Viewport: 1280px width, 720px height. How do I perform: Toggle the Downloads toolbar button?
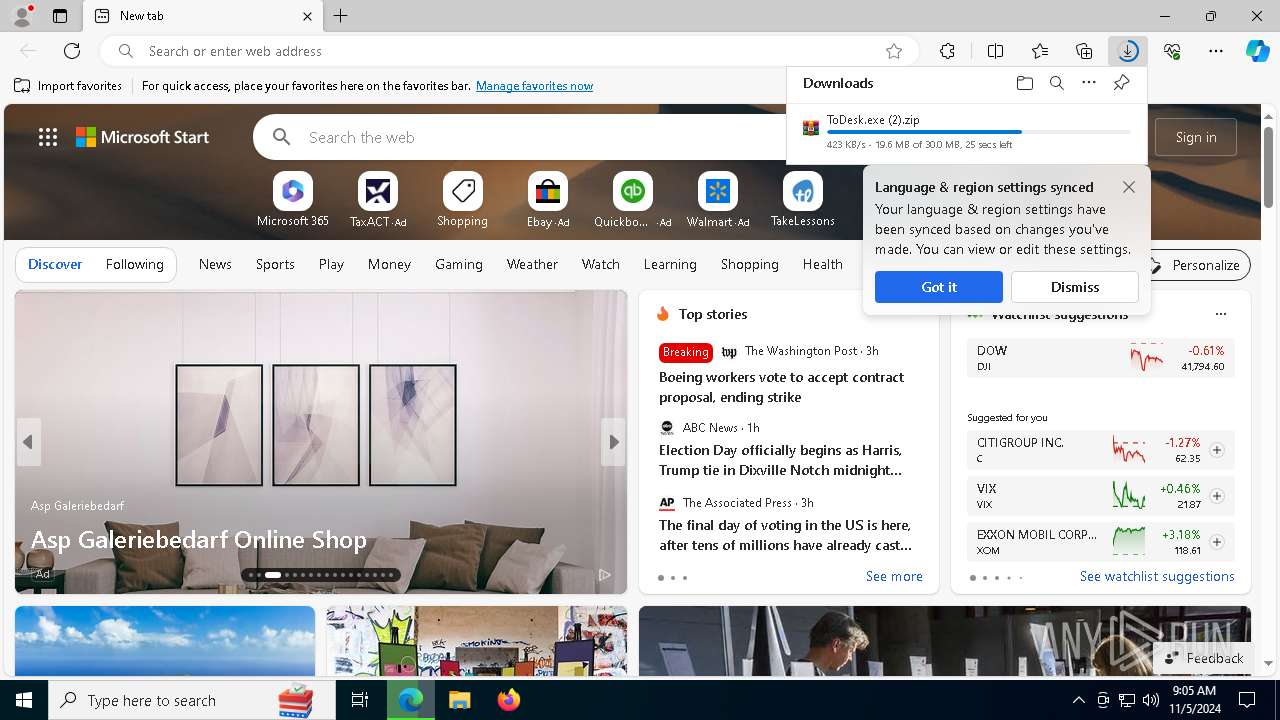pos(1128,51)
